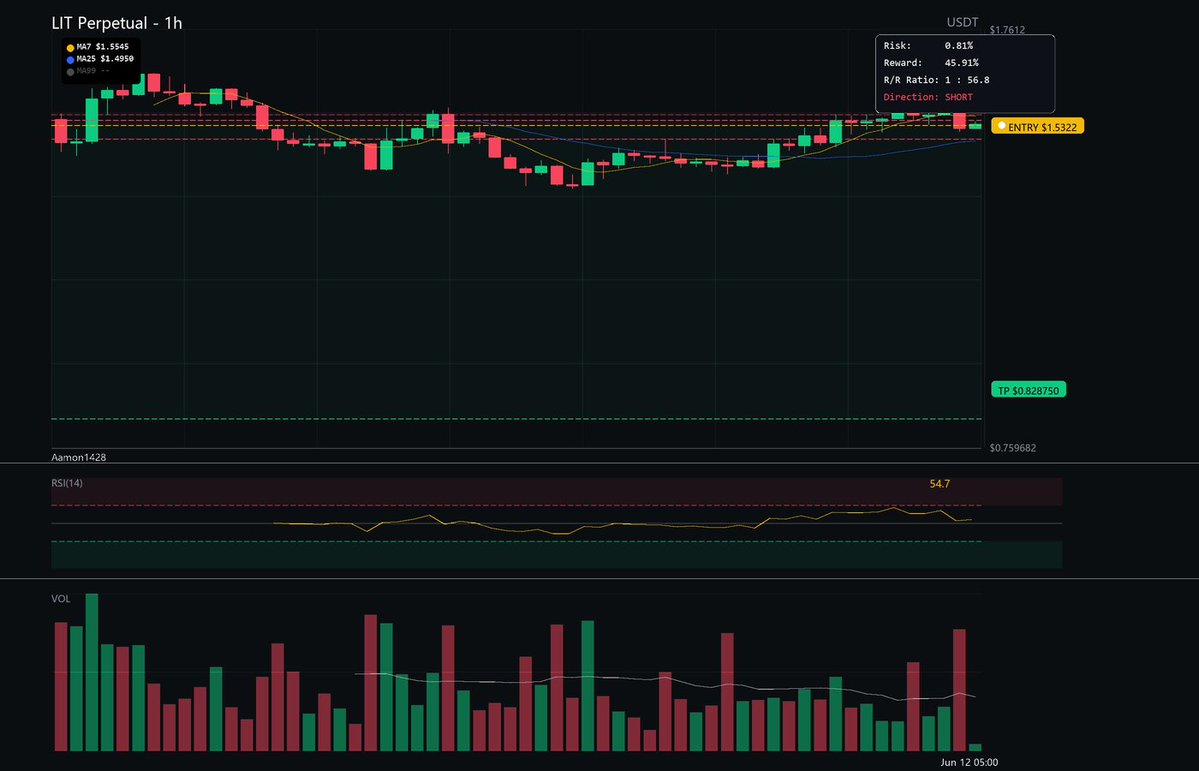Toggle the greyed-out MA99 legend entry
Screen dimensions: 1199x771
[x=87, y=71]
